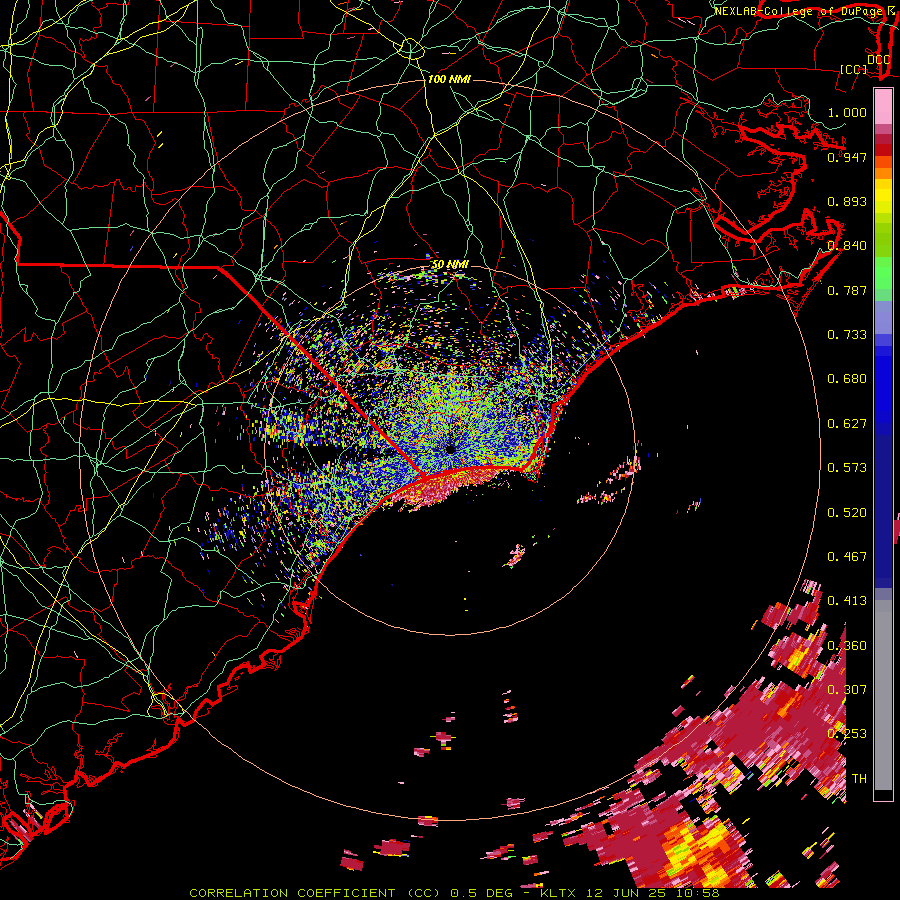Screen dimensions: 900x900
Task: Click the TH threshold label
Action: pyautogui.click(x=859, y=778)
